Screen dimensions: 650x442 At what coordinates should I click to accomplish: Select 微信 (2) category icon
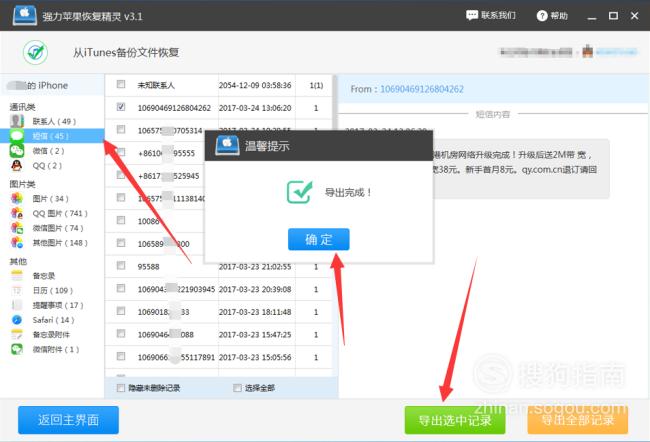click(x=17, y=151)
